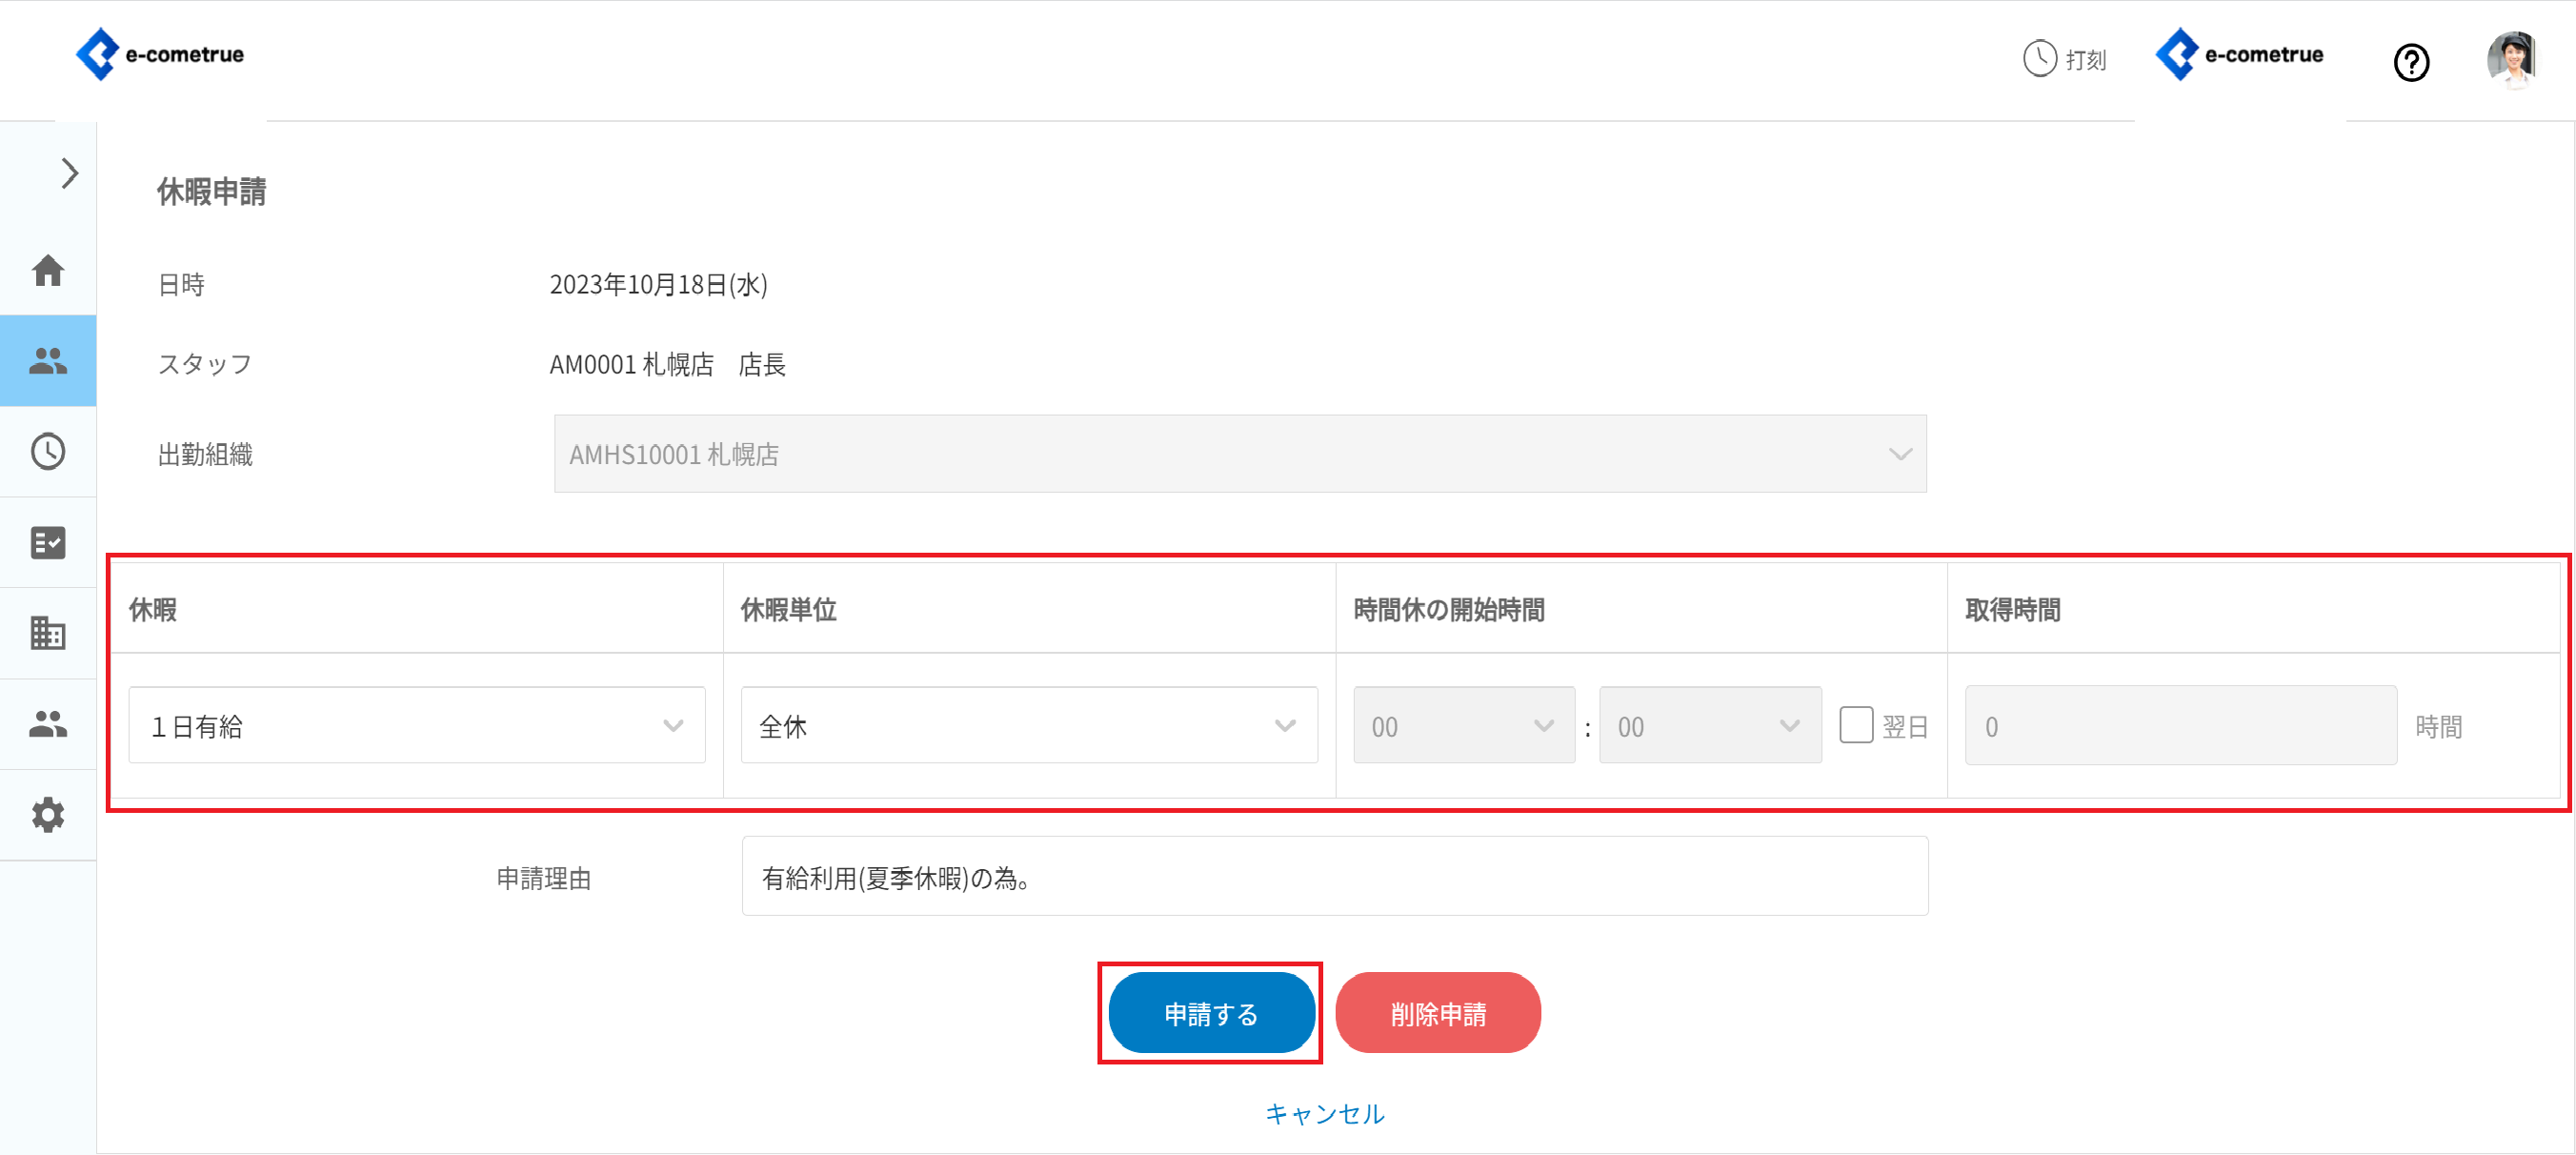
Task: Click the 申請理由 text field
Action: click(x=1334, y=877)
